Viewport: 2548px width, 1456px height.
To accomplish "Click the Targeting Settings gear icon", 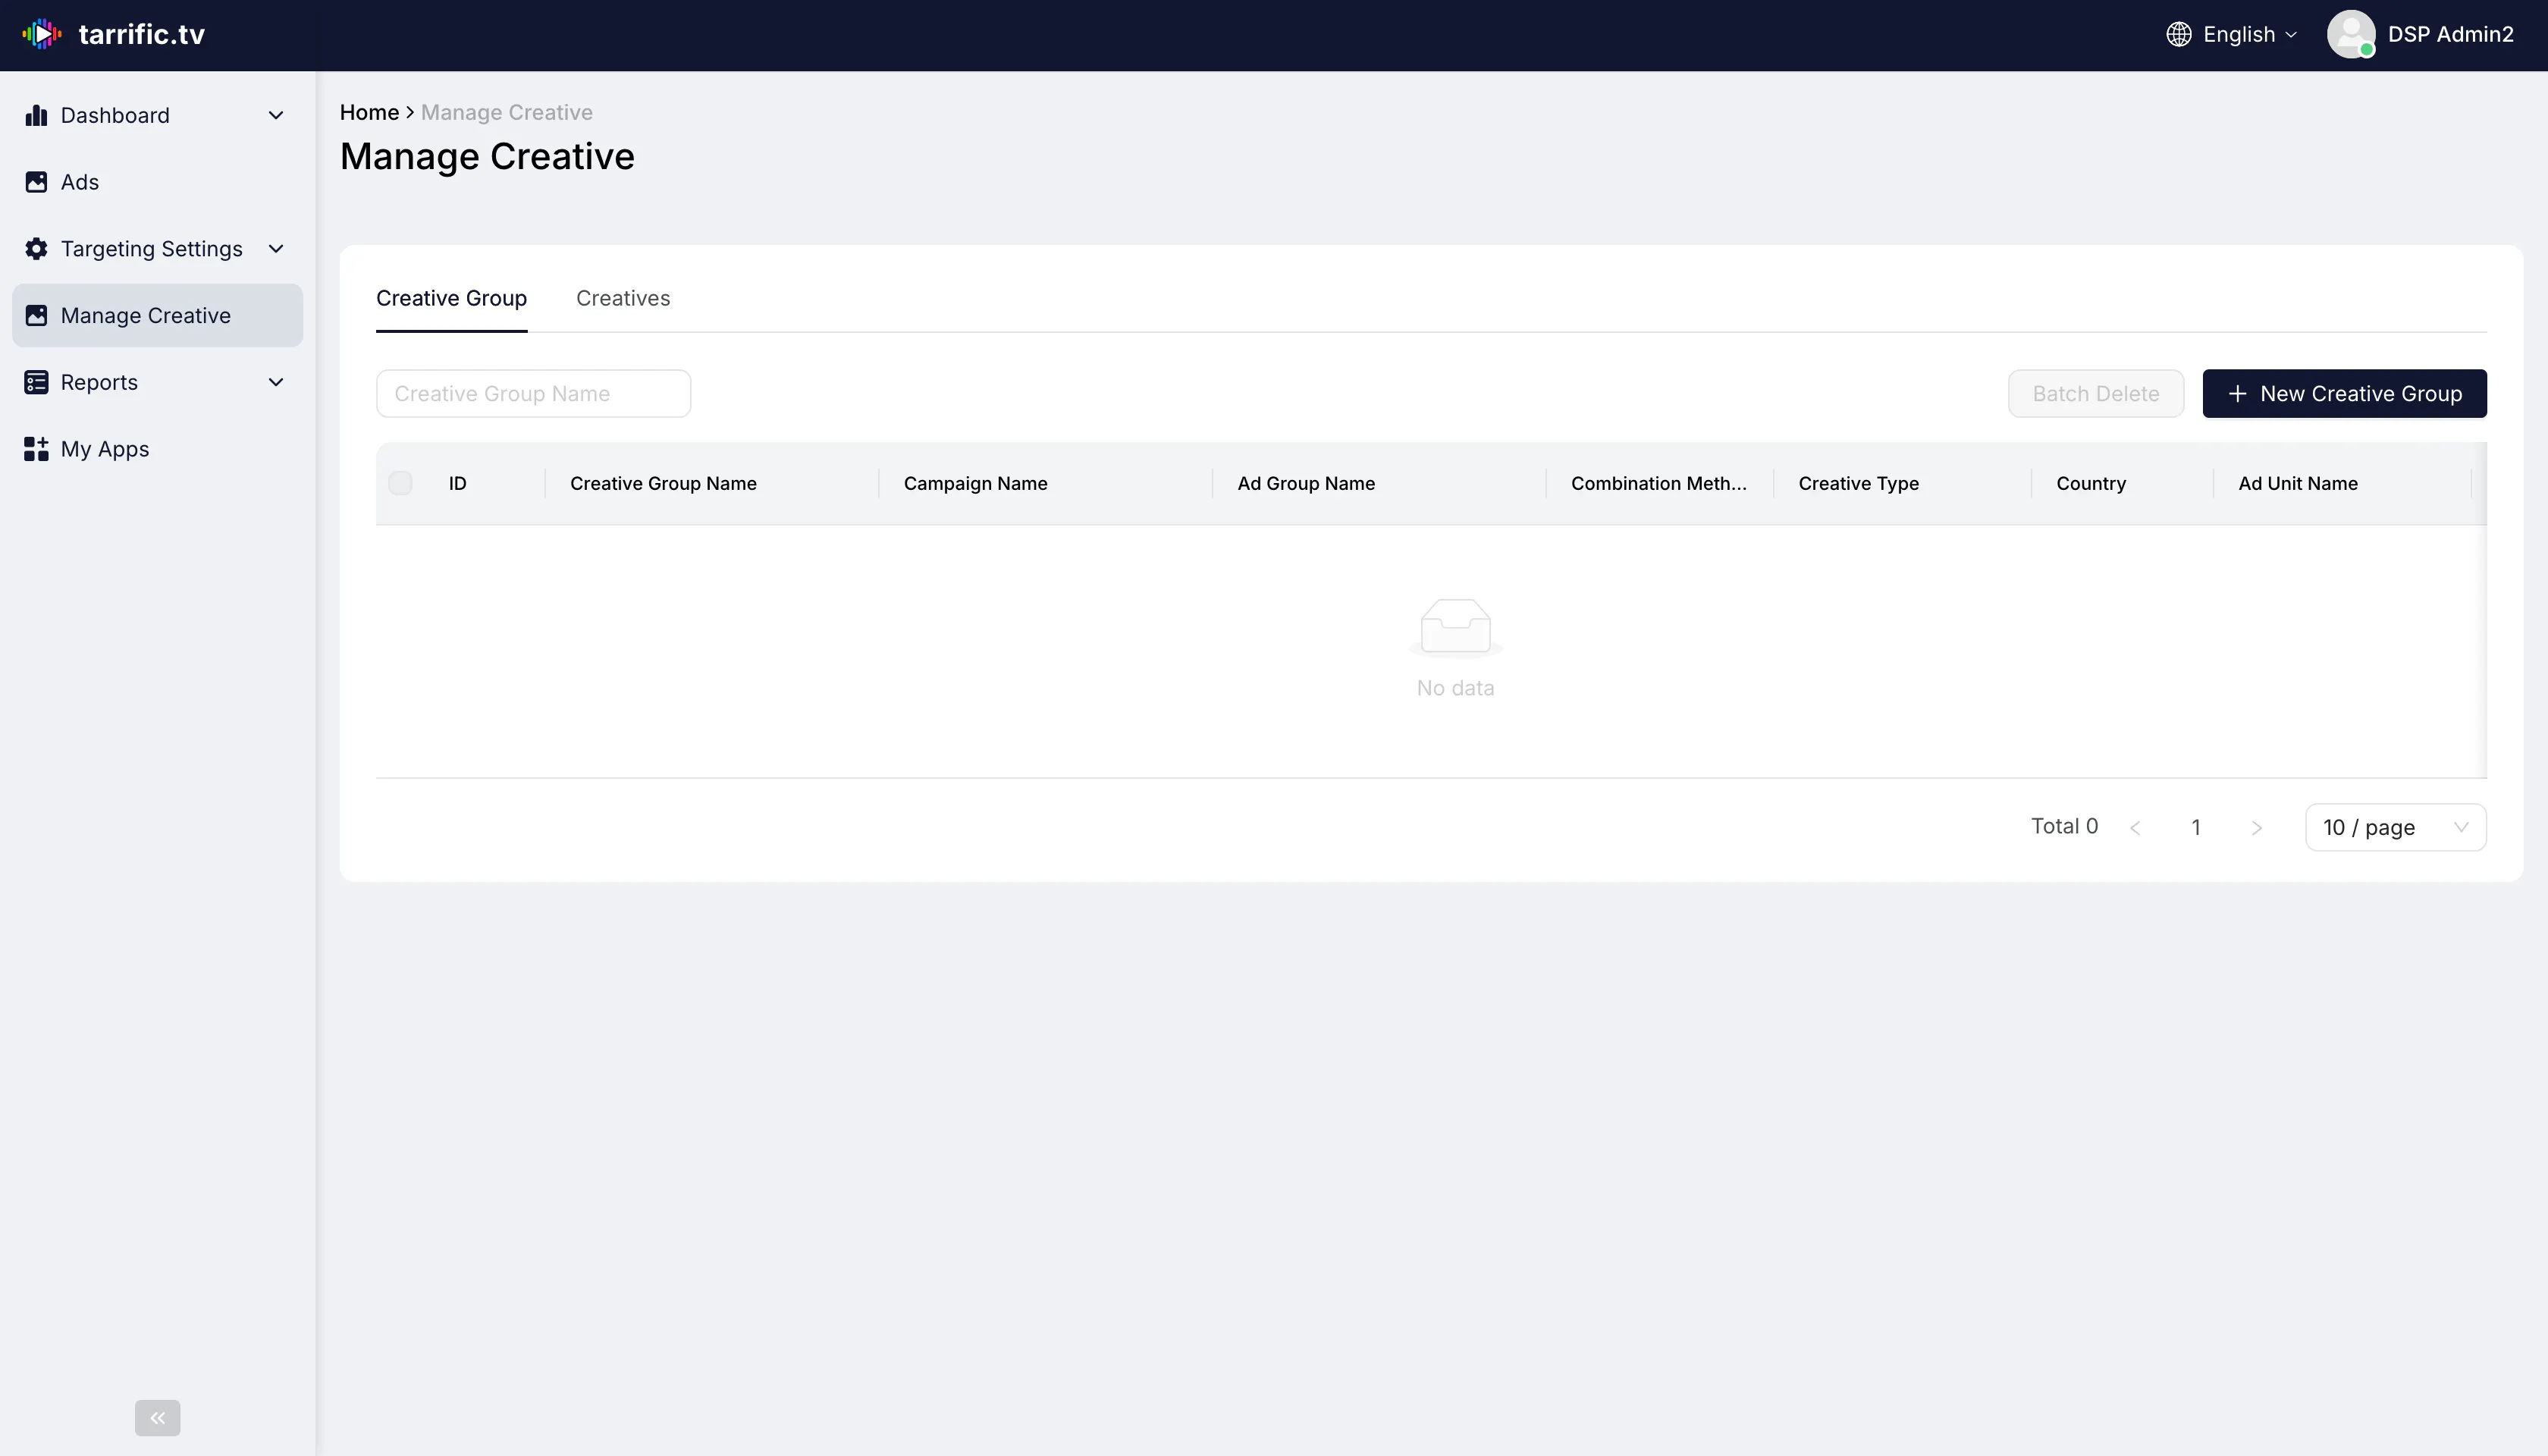I will [36, 249].
